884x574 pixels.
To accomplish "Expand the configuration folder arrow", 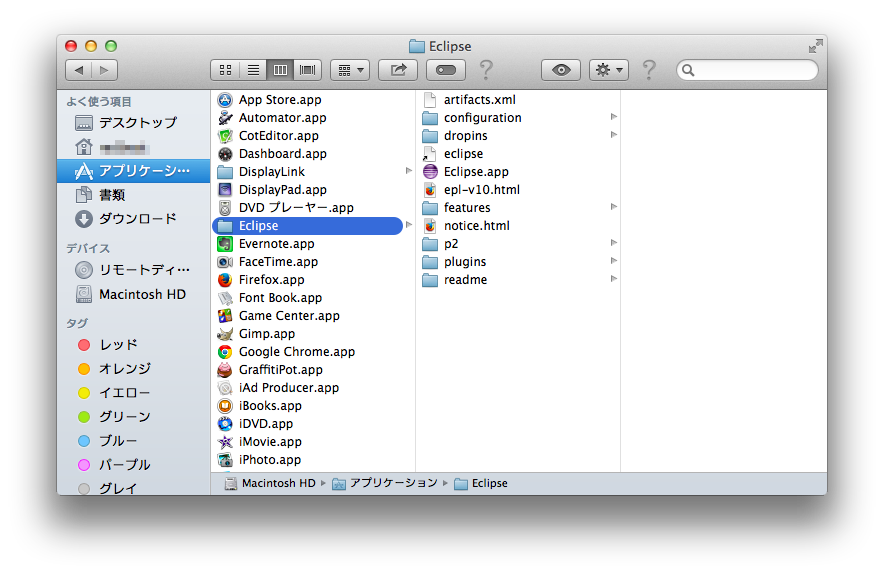I will (614, 117).
